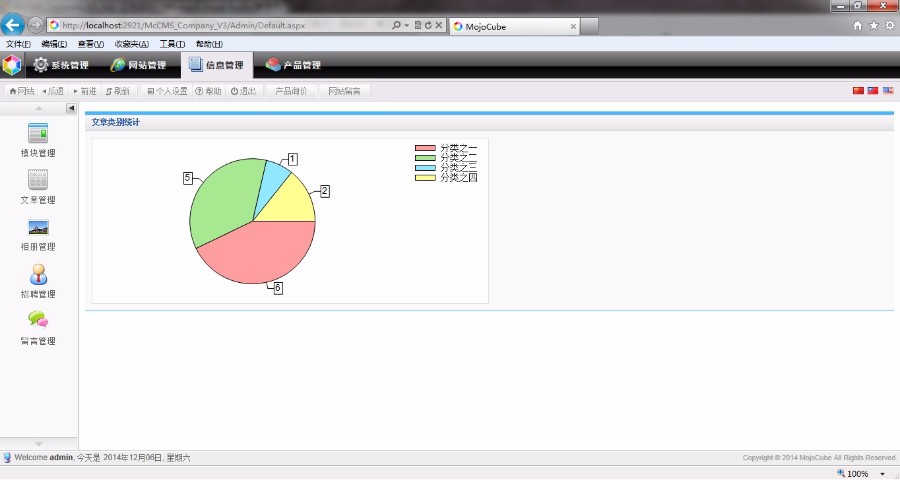Click the address bar refresh icon
Screen dimensions: 900x480
click(428, 25)
